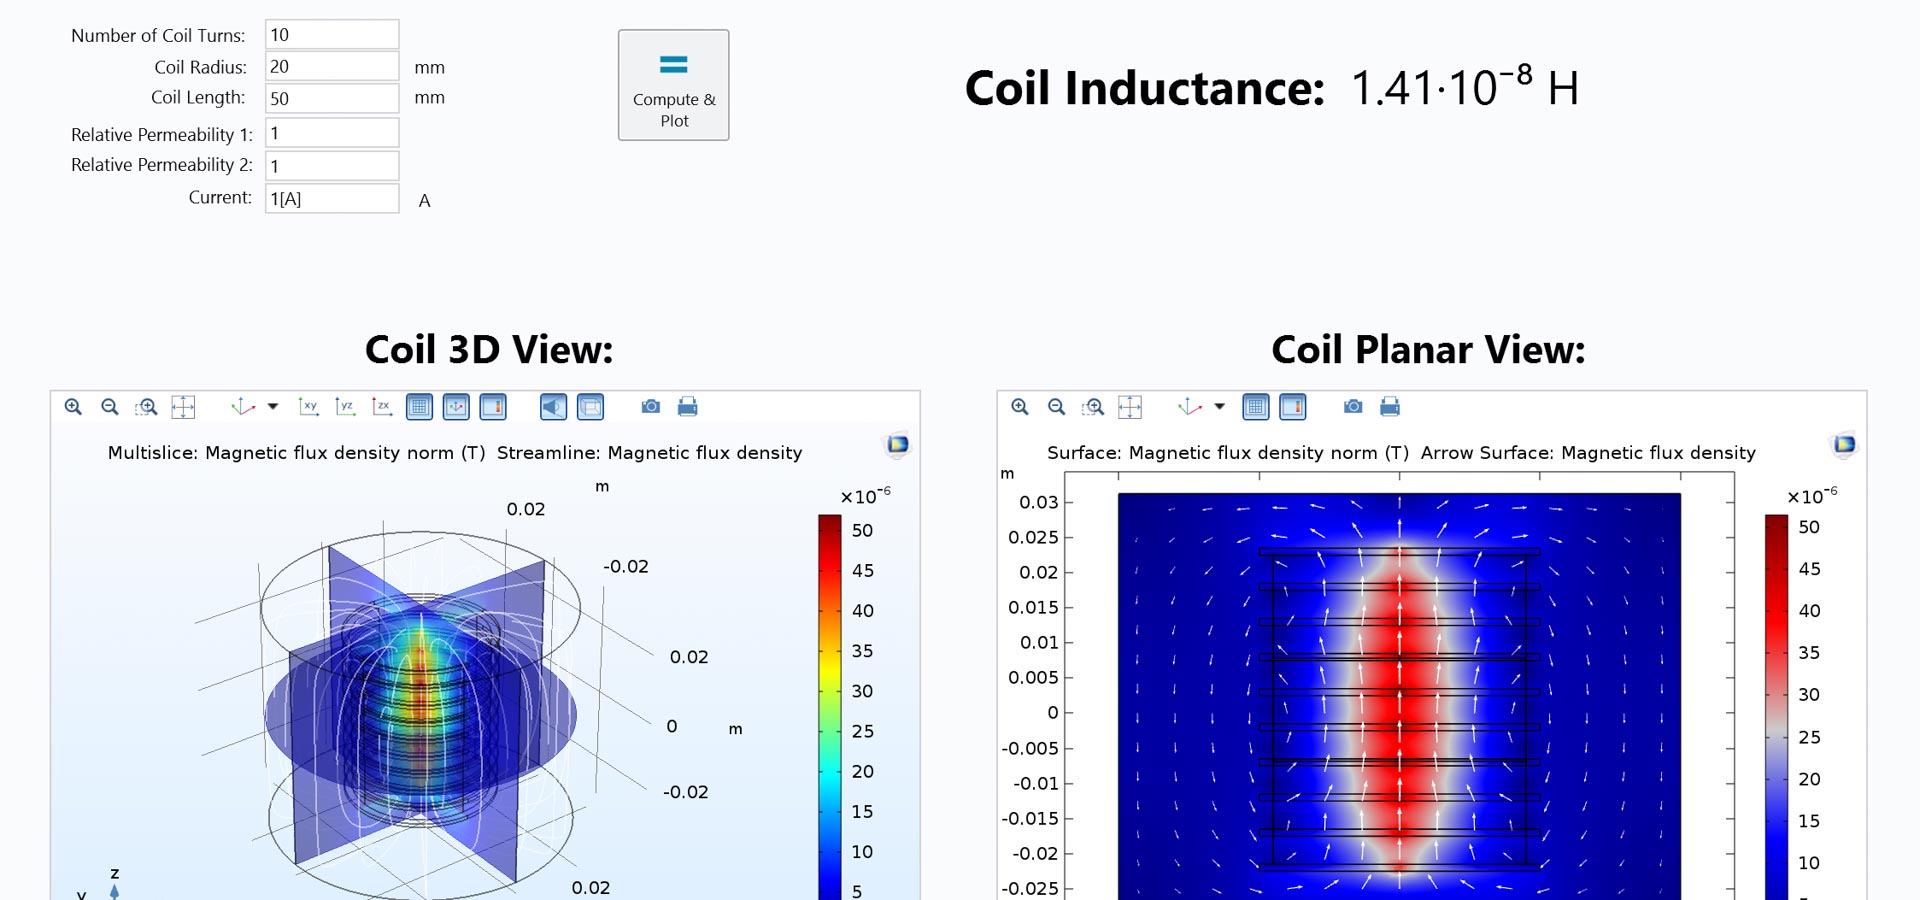Click Zoom Out in 3D View toolbar
This screenshot has width=1920, height=900.
[110, 407]
